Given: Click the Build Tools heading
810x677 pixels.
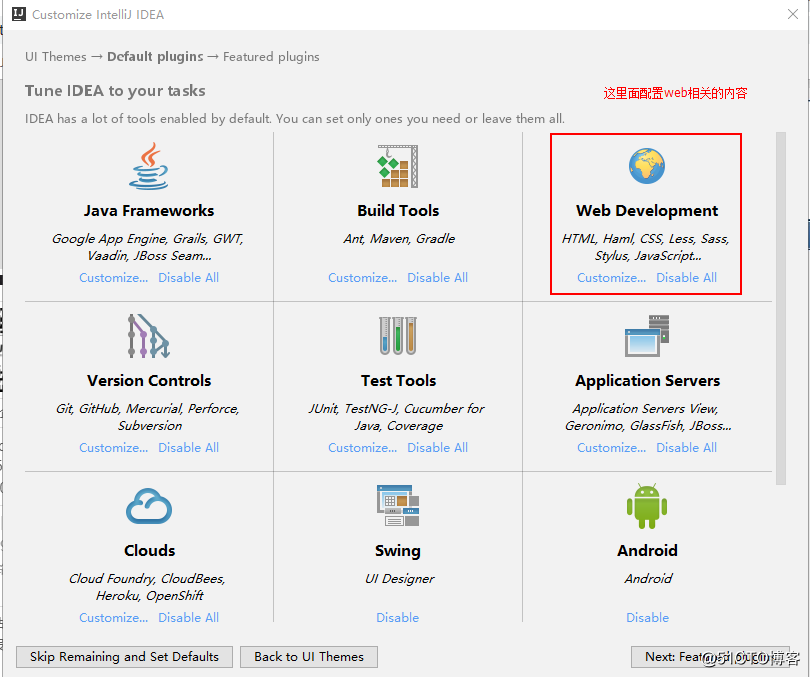Looking at the screenshot, I should [x=398, y=211].
